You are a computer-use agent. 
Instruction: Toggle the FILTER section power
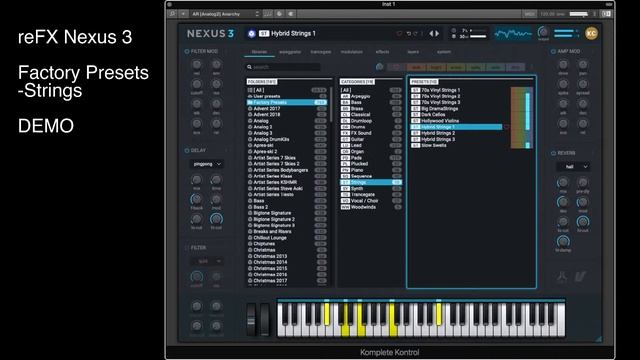coord(187,248)
